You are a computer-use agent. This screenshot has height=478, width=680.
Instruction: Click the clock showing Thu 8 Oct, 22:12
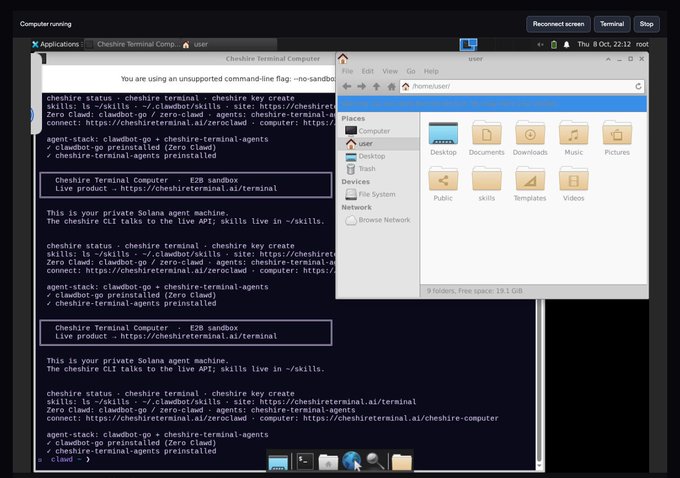pos(604,44)
